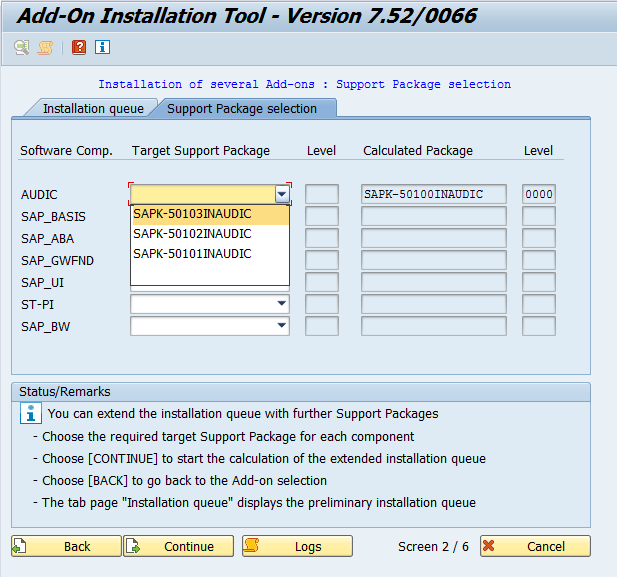The width and height of the screenshot is (617, 577).
Task: Click the AUDIC calculated level 0000 field
Action: 539,194
